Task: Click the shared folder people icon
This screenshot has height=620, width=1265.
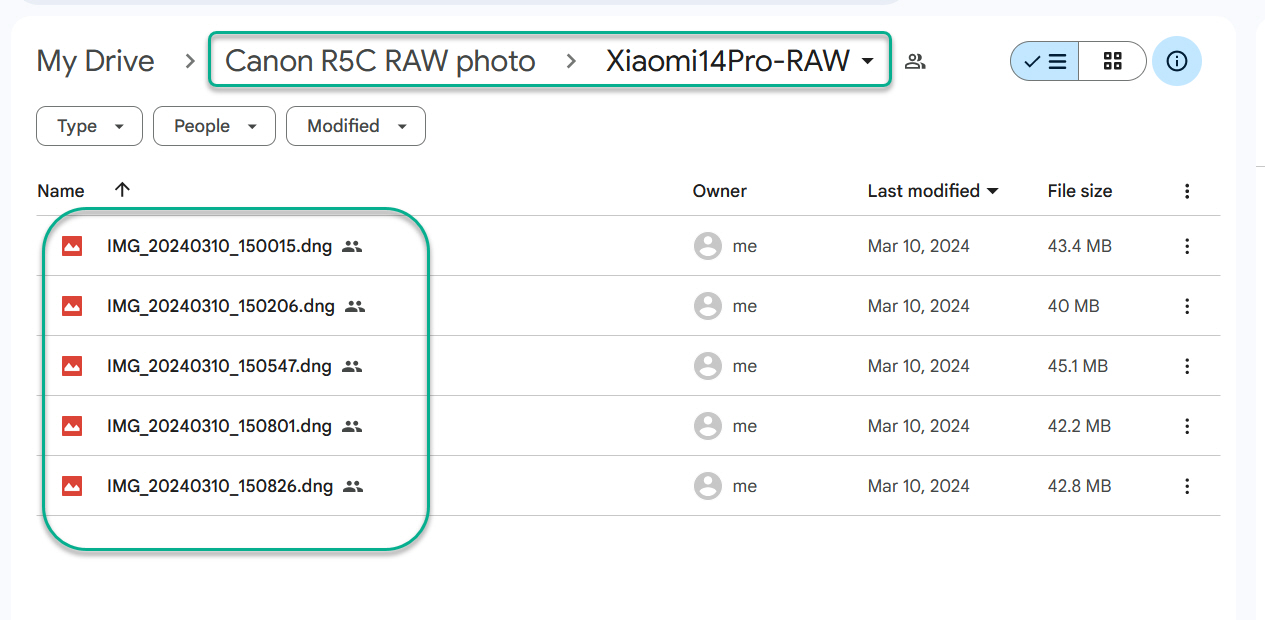Action: pos(915,61)
